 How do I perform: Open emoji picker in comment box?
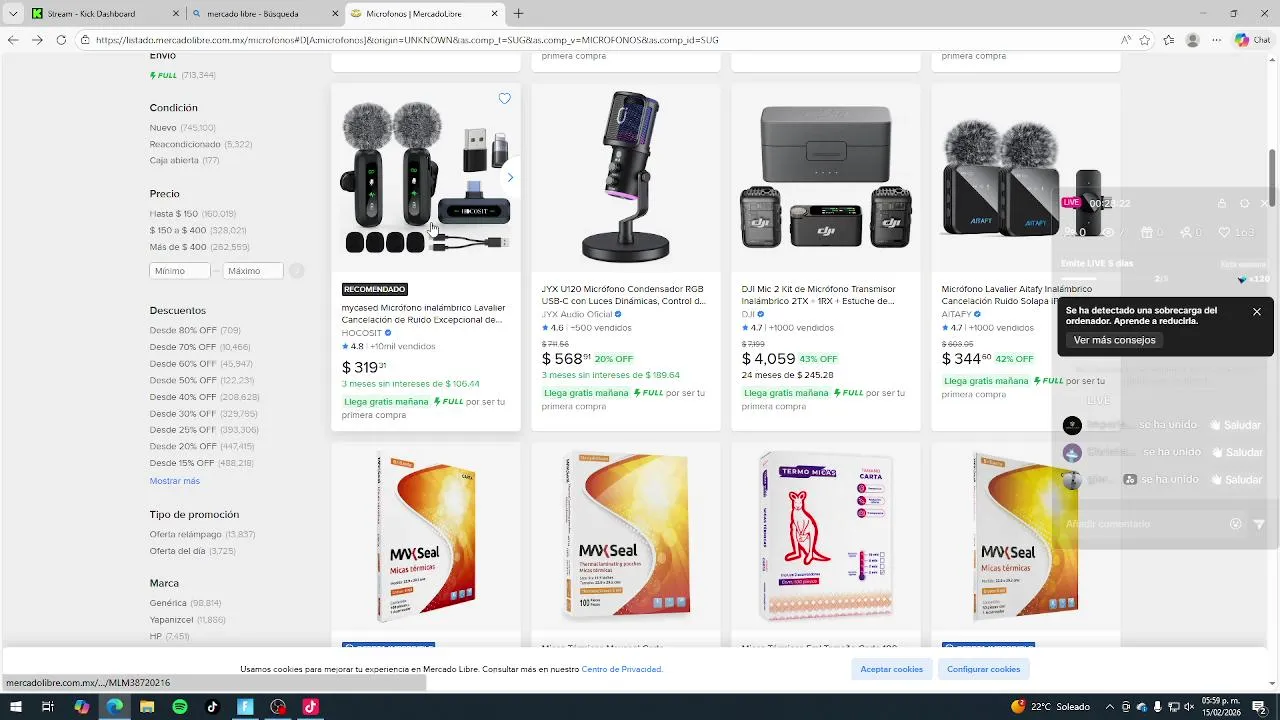tap(1236, 524)
